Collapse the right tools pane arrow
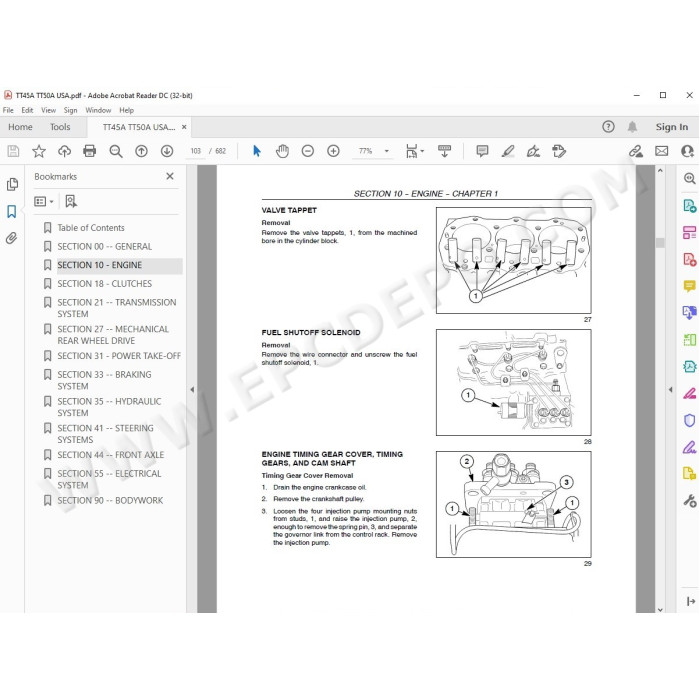The width and height of the screenshot is (700, 700). pos(671,389)
